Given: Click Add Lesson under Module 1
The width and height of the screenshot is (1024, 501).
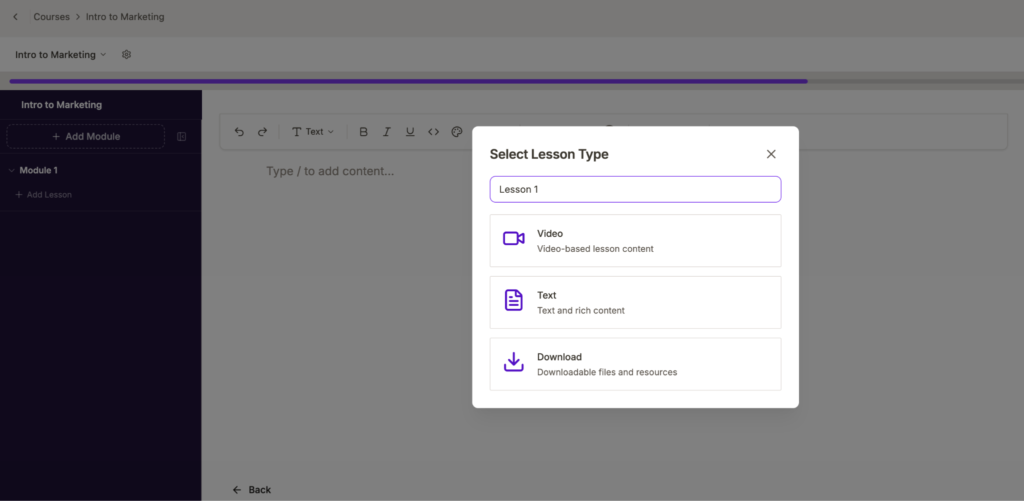Looking at the screenshot, I should (44, 195).
